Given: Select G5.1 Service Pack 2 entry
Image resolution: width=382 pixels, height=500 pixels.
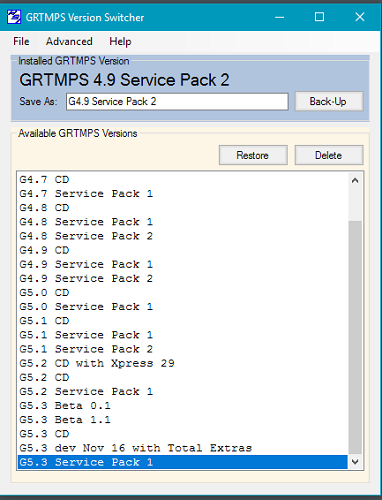Looking at the screenshot, I should pyautogui.click(x=183, y=349).
